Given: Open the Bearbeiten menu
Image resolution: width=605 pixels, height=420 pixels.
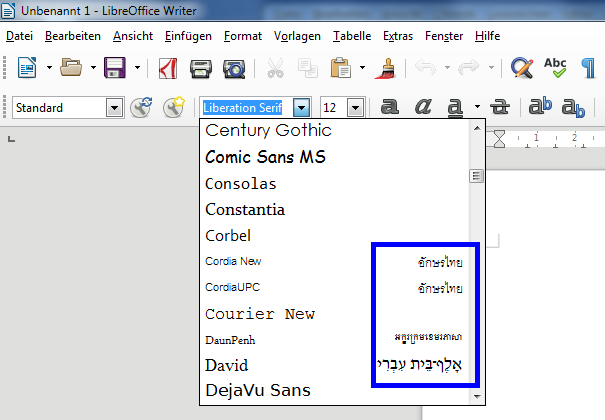Looking at the screenshot, I should coord(73,36).
